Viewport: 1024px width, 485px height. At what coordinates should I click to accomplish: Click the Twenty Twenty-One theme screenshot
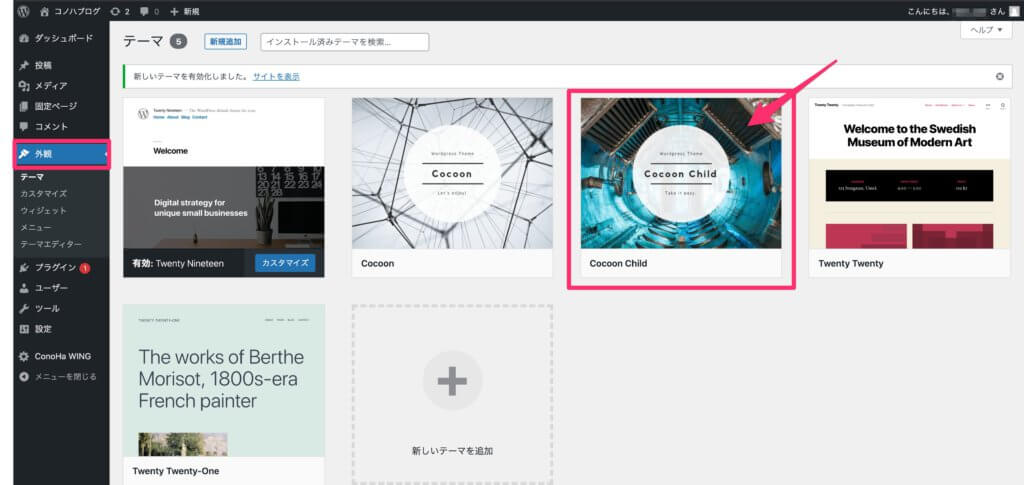223,381
